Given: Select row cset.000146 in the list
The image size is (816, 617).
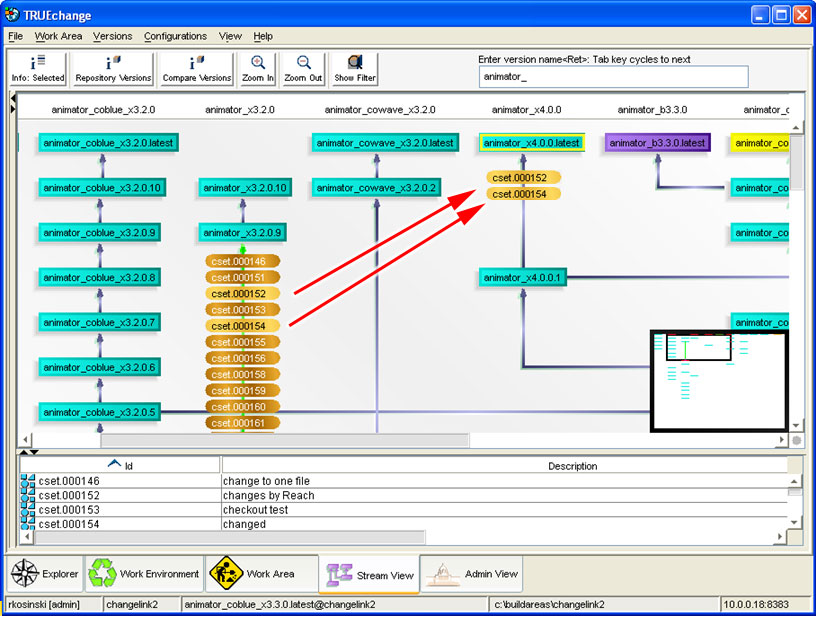Looking at the screenshot, I should [x=404, y=481].
